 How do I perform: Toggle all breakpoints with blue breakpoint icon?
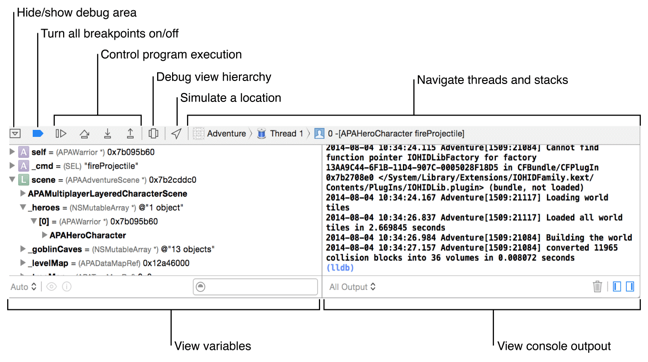point(38,133)
